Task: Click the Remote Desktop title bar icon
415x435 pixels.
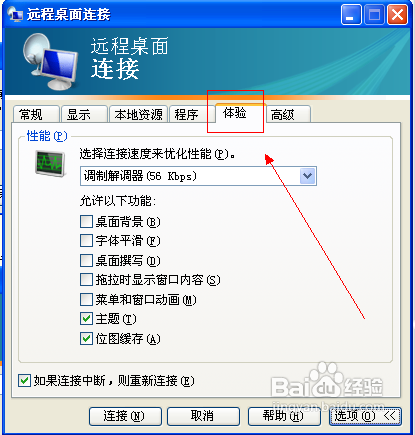Action: pos(15,15)
